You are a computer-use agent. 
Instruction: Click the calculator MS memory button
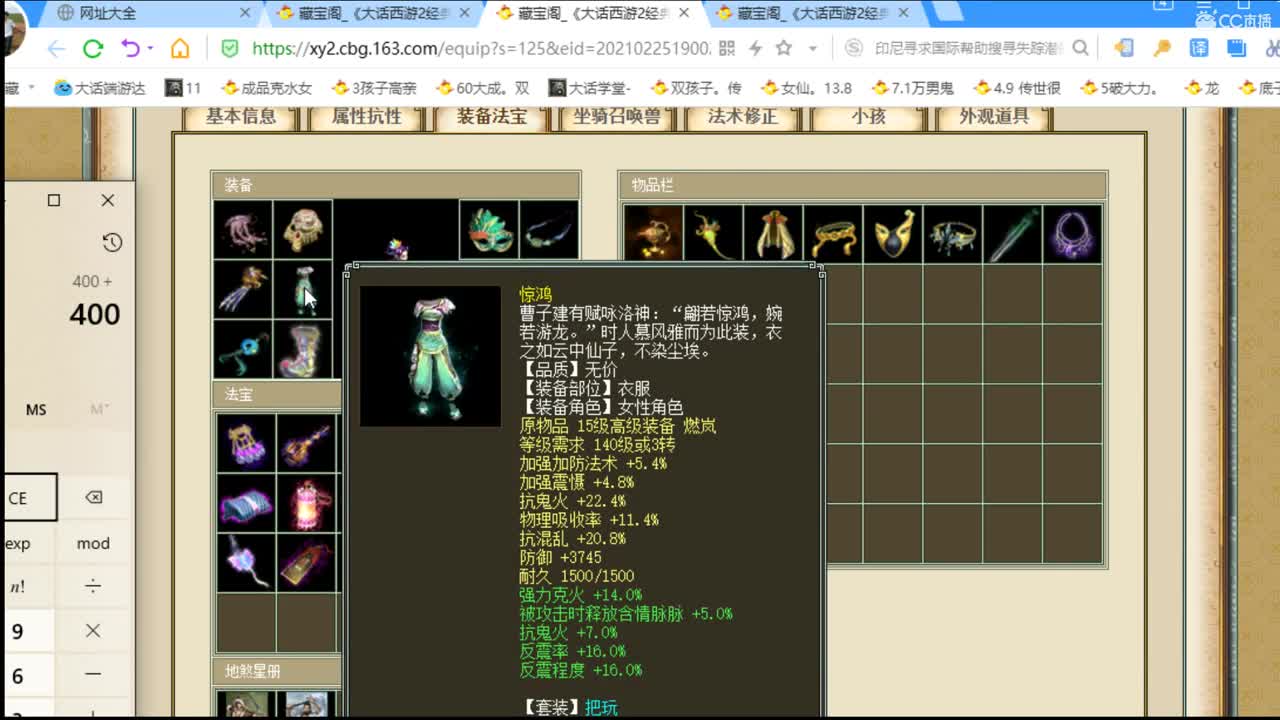point(36,410)
